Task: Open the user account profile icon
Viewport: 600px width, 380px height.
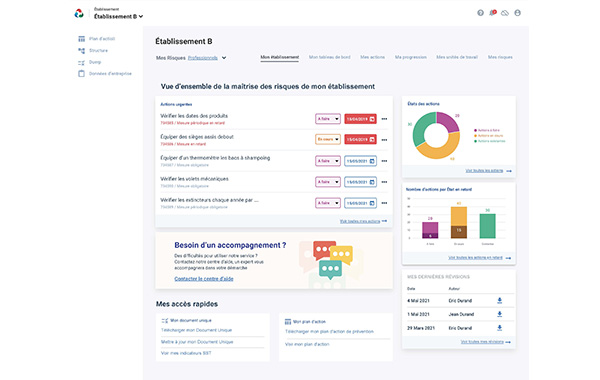Action: click(517, 13)
